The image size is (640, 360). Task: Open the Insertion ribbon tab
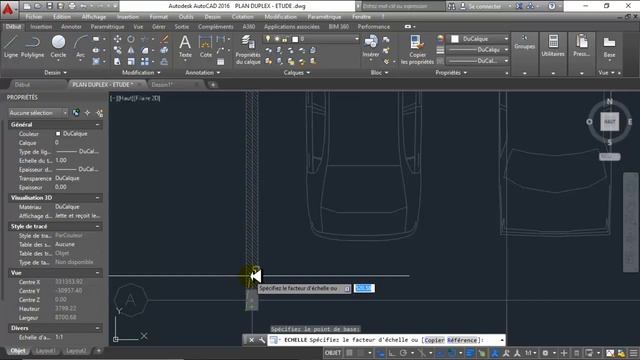(x=41, y=27)
